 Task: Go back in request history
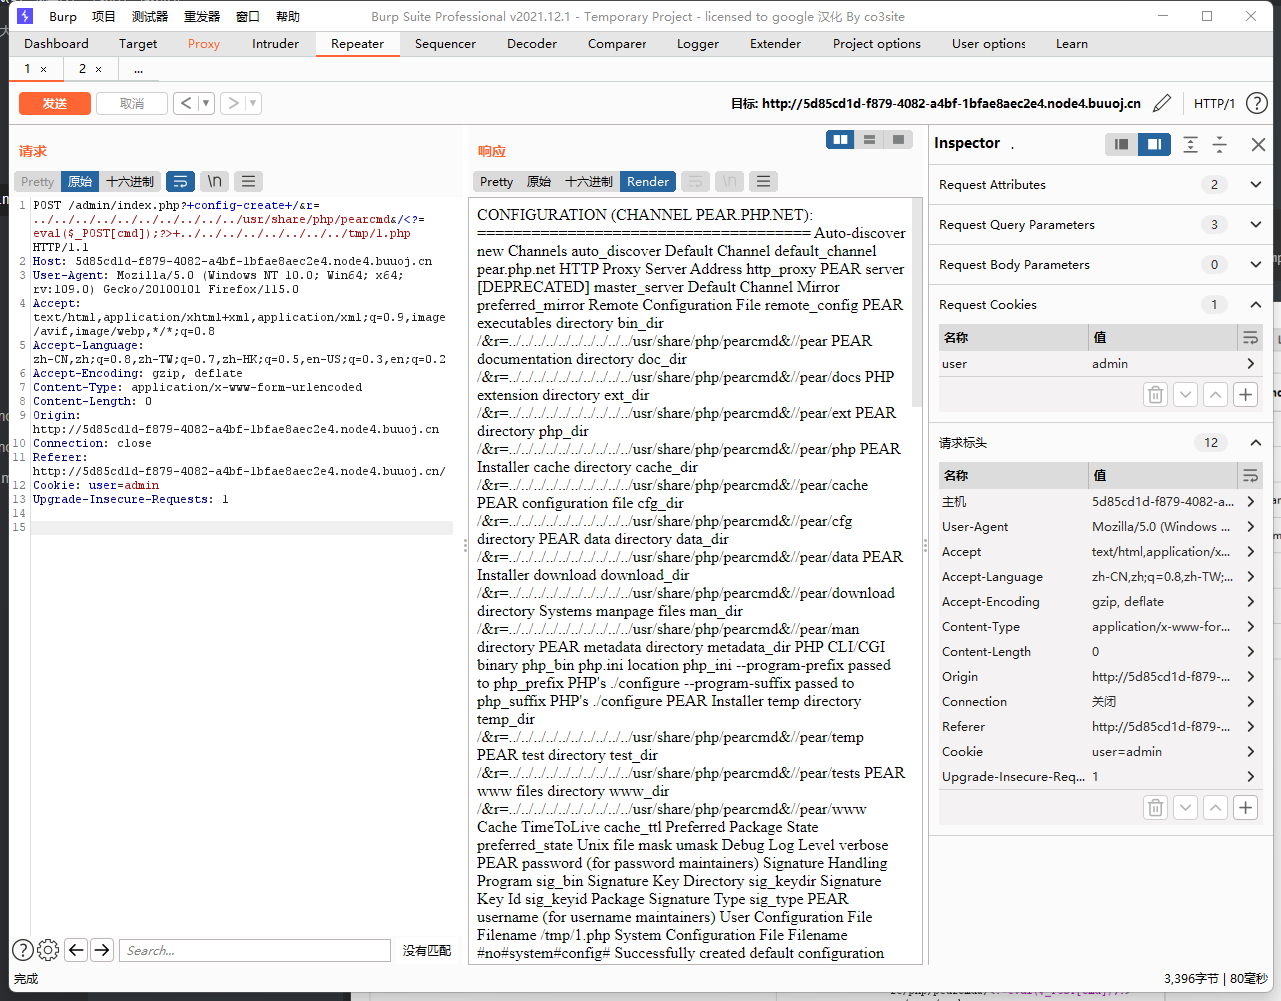click(186, 103)
